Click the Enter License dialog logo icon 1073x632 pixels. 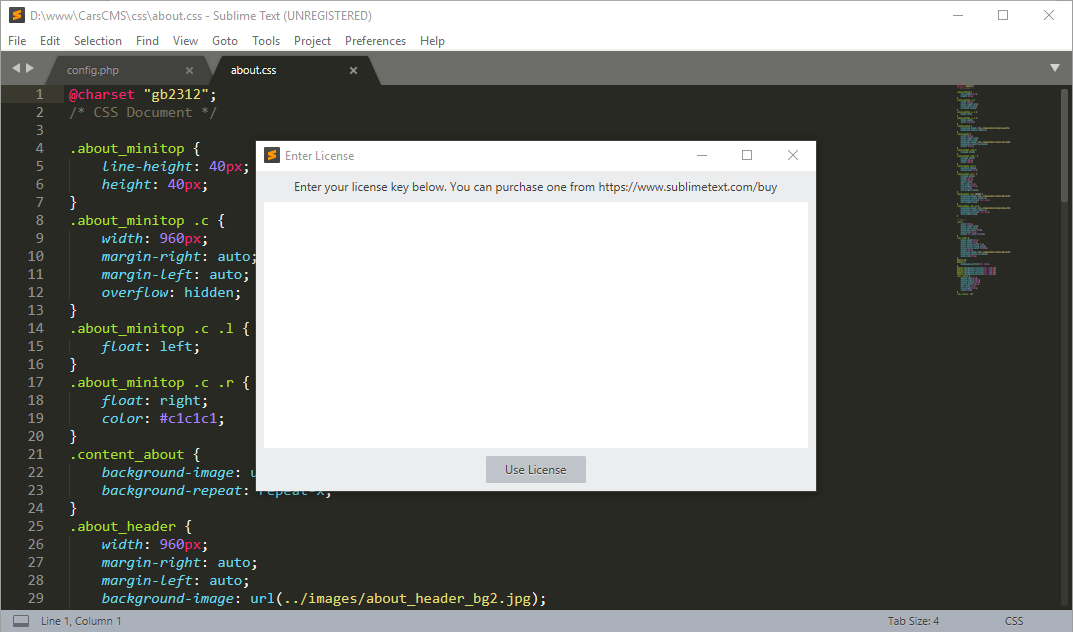click(272, 155)
